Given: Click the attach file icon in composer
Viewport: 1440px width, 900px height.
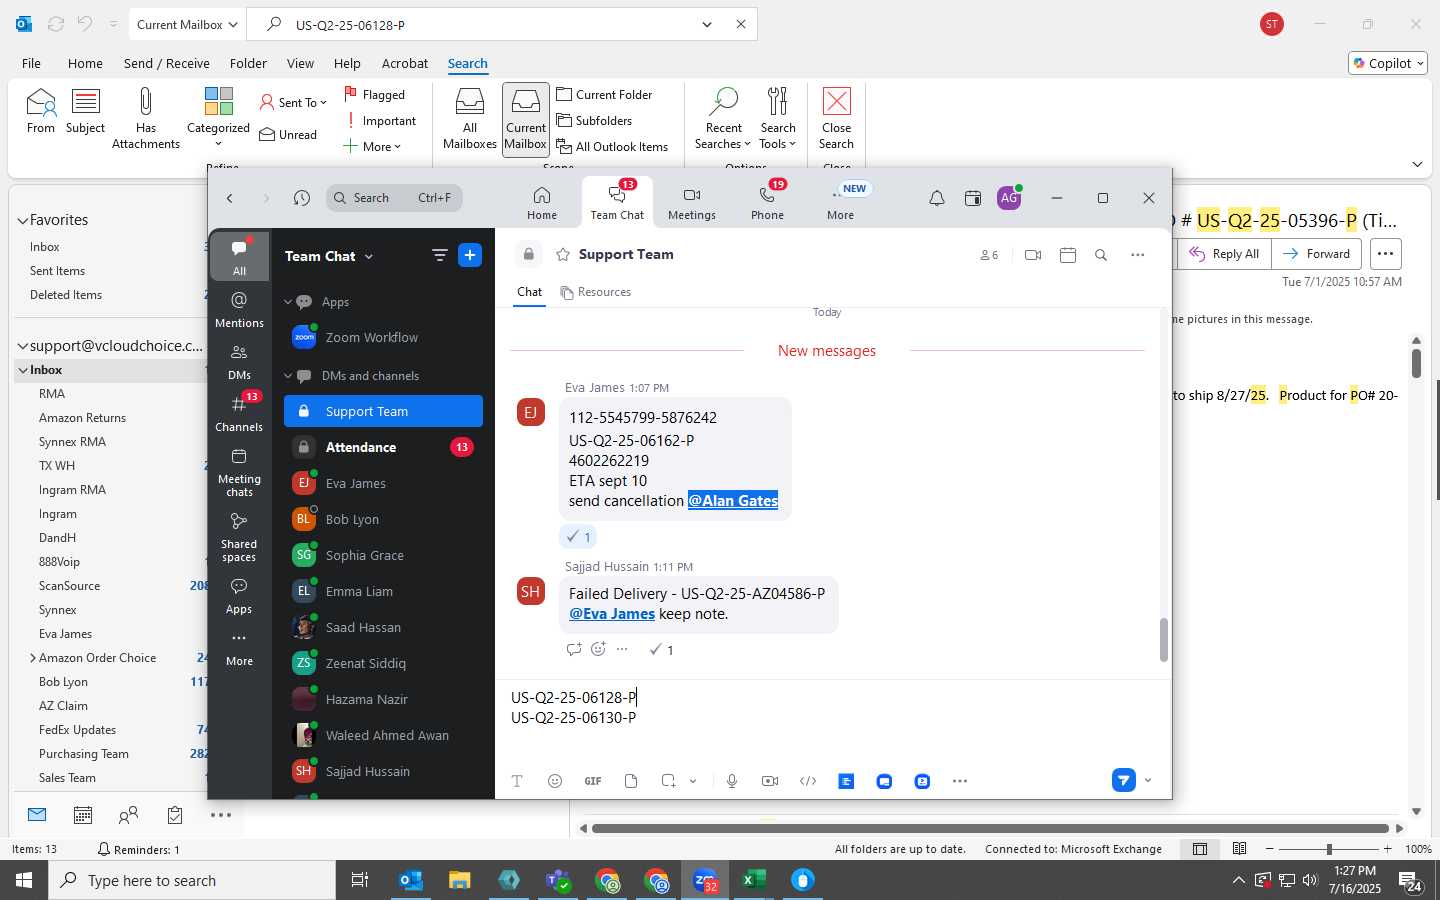Looking at the screenshot, I should 631,781.
